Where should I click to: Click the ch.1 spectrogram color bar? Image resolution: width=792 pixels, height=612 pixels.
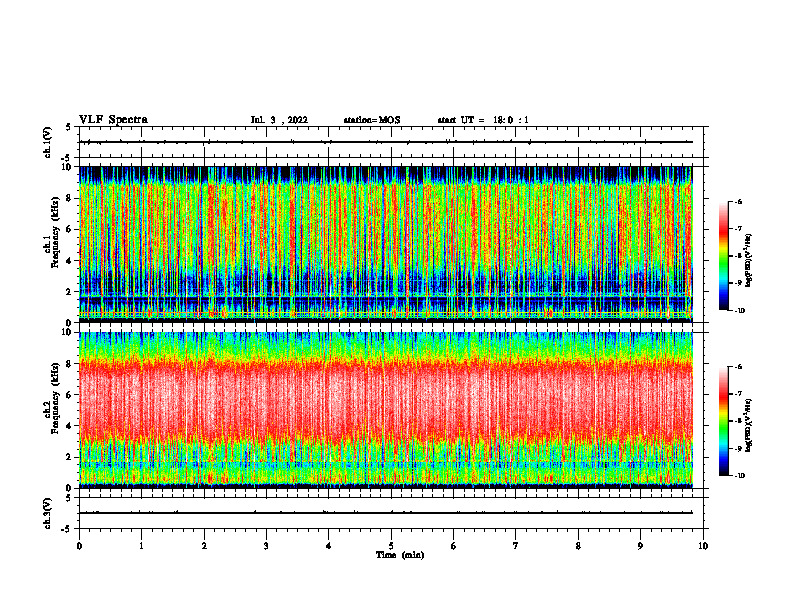pos(723,256)
